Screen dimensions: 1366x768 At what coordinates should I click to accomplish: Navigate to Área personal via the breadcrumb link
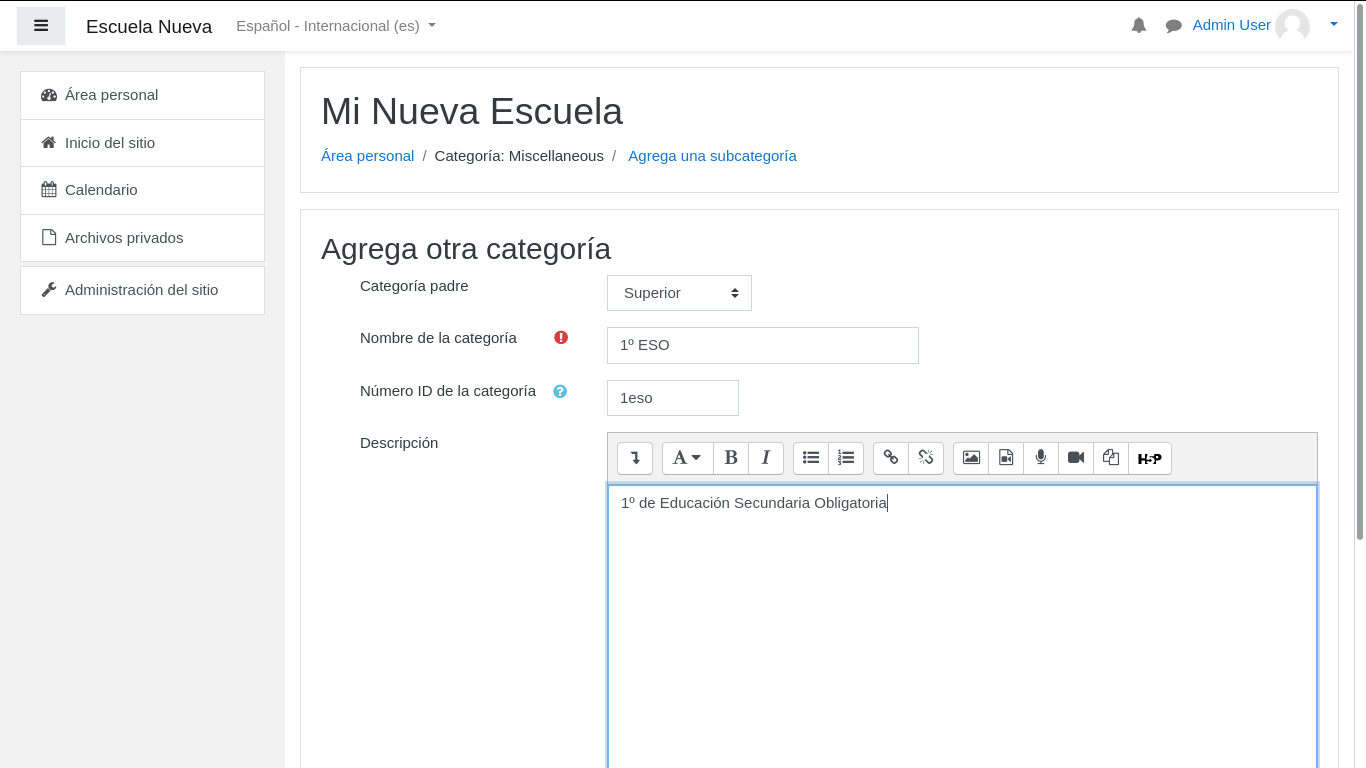(x=367, y=156)
